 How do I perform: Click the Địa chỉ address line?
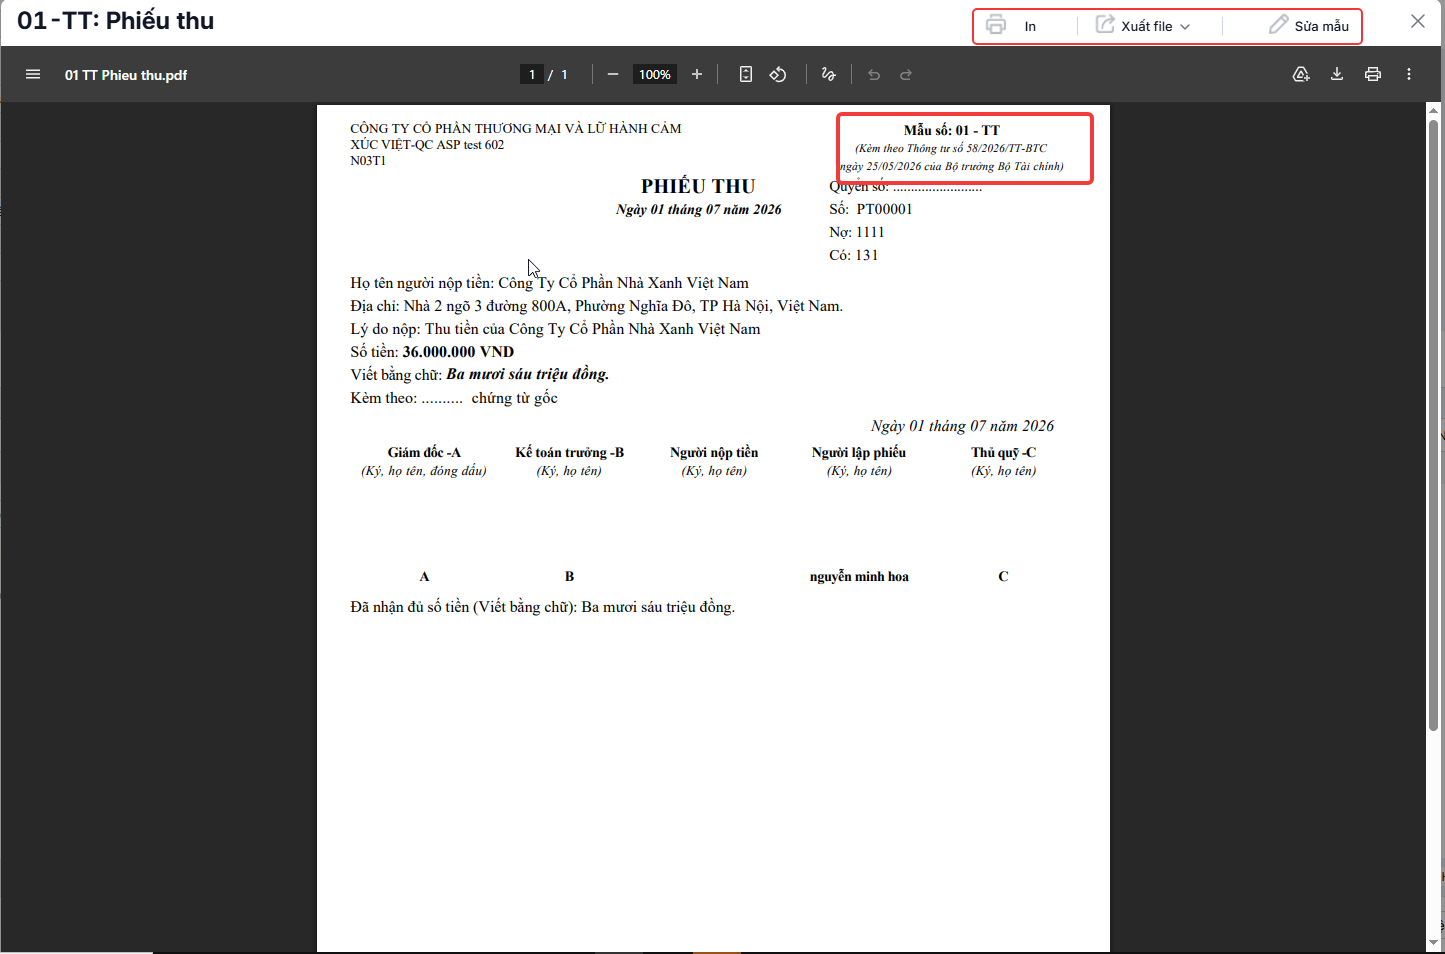click(596, 306)
